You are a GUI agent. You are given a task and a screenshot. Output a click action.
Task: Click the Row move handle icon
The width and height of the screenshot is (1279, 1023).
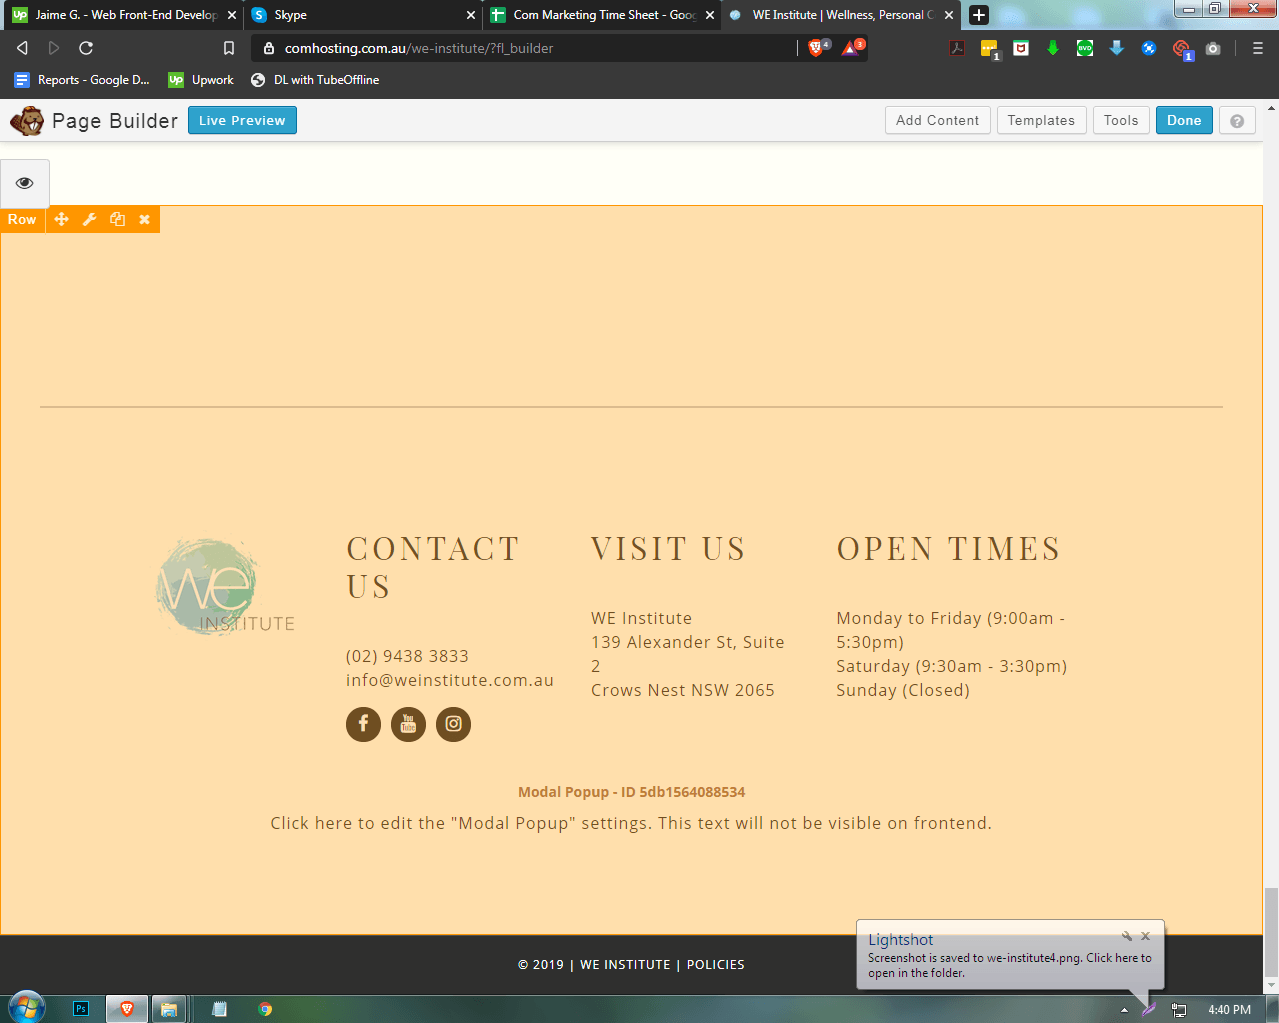pyautogui.click(x=62, y=219)
